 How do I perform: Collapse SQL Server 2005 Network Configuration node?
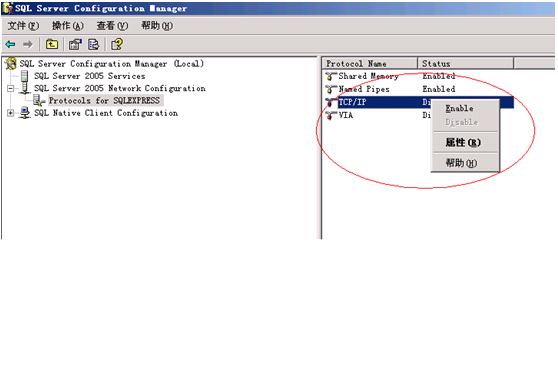pyautogui.click(x=10, y=88)
